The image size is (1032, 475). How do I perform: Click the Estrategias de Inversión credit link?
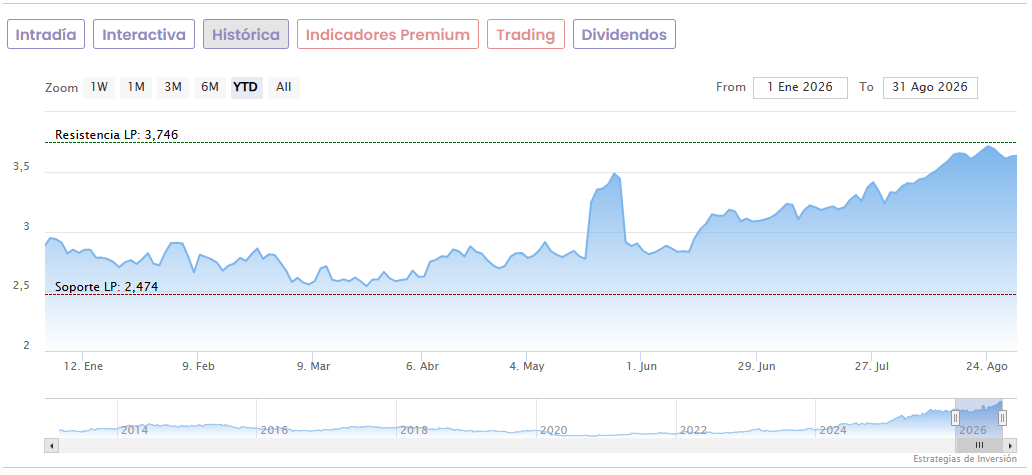pyautogui.click(x=965, y=459)
